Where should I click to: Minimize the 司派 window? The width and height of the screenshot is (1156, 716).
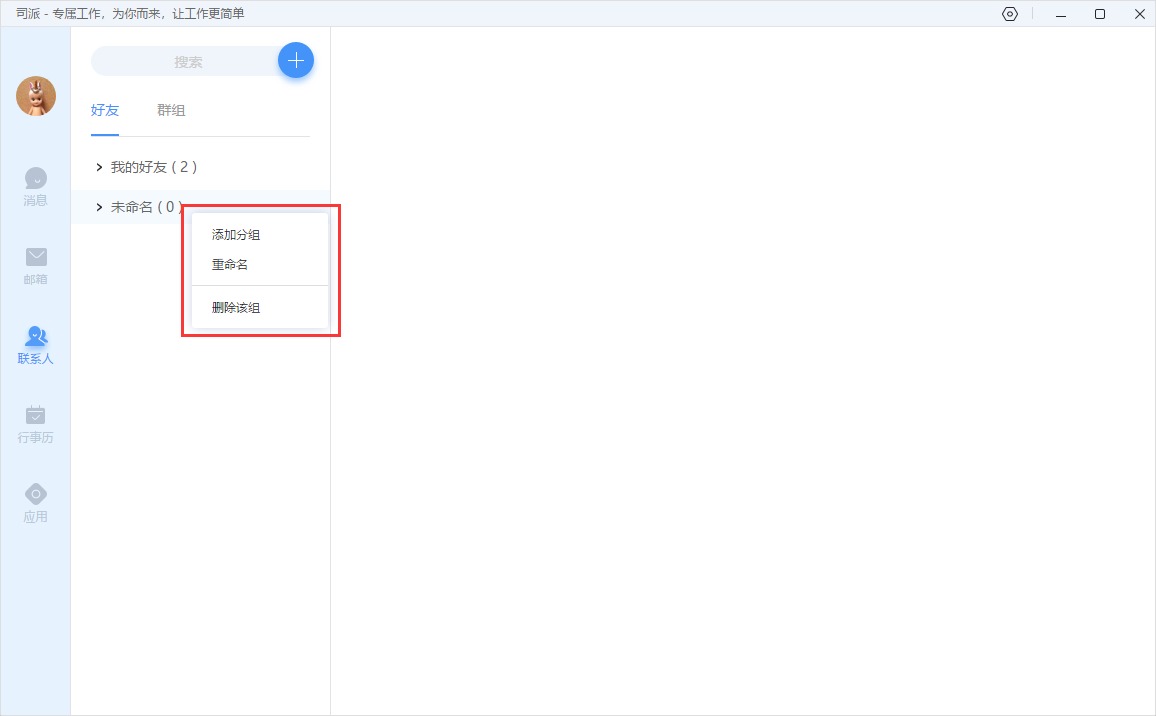[1061, 14]
